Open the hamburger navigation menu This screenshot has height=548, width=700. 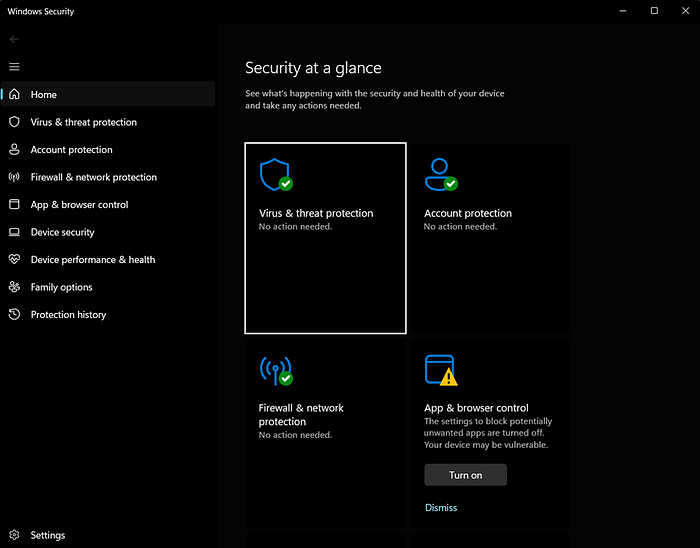click(14, 67)
